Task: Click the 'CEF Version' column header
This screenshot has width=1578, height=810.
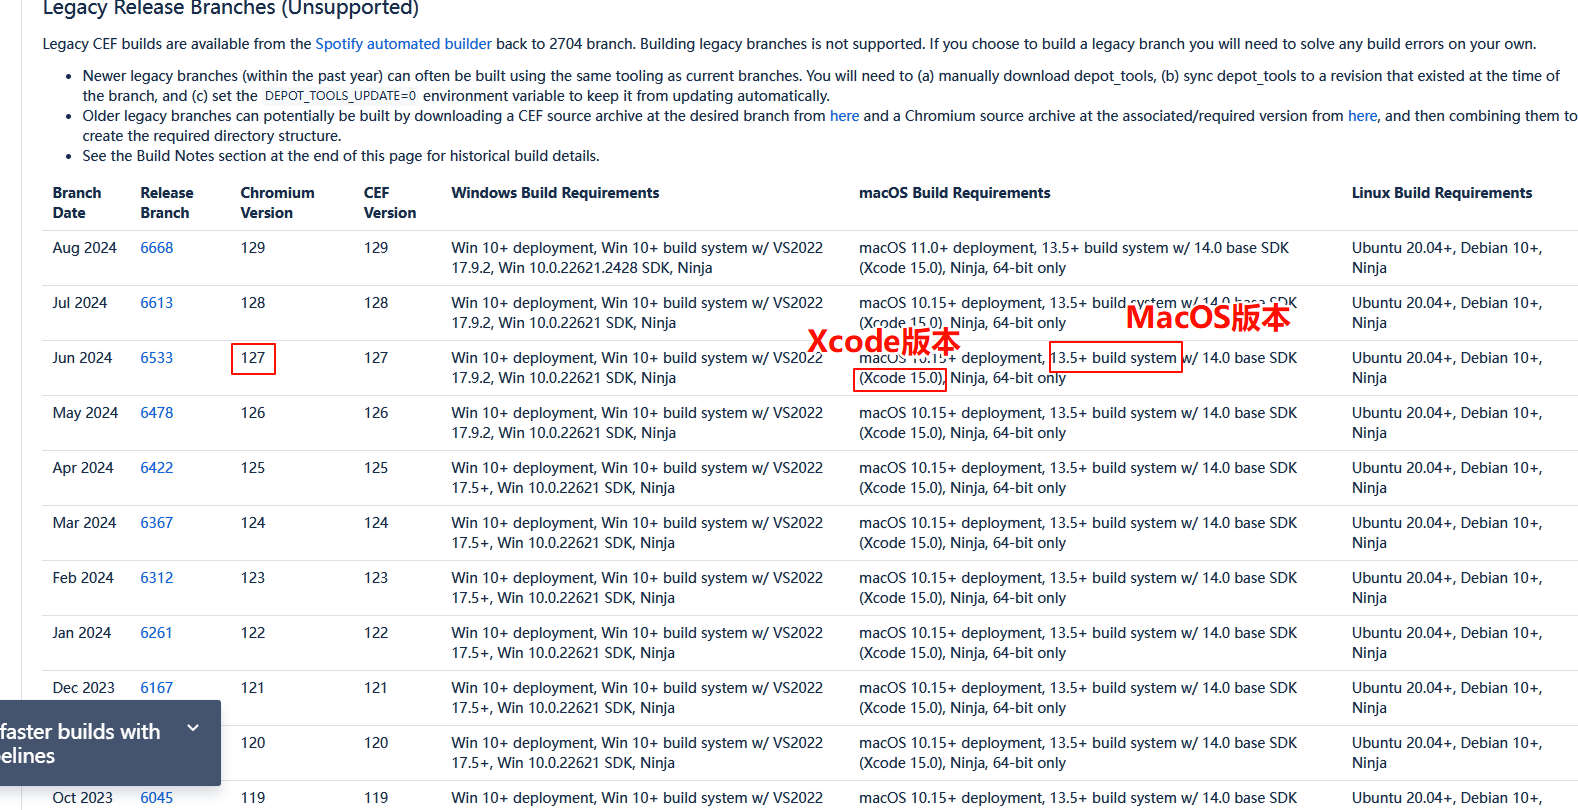Action: pos(390,203)
